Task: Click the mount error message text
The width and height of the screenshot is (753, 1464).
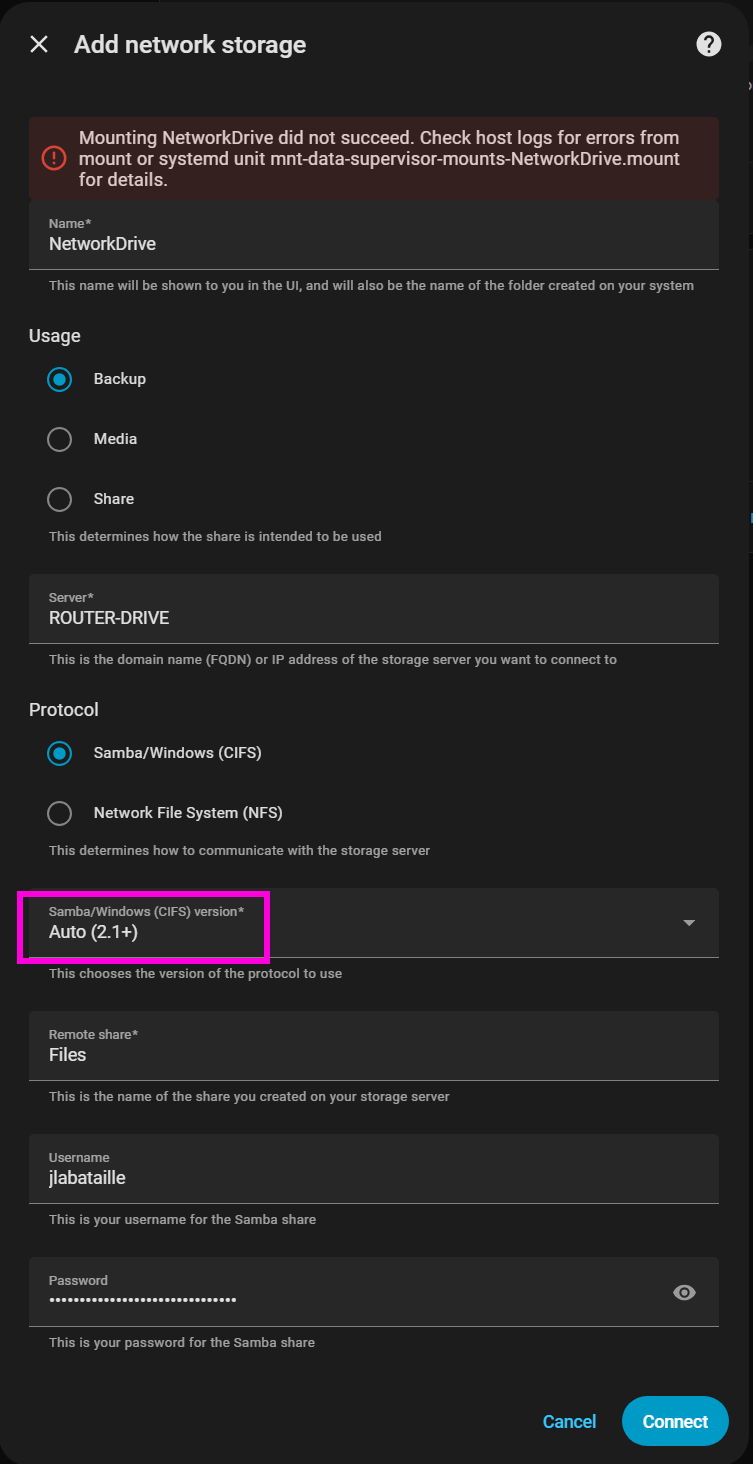Action: [380, 159]
